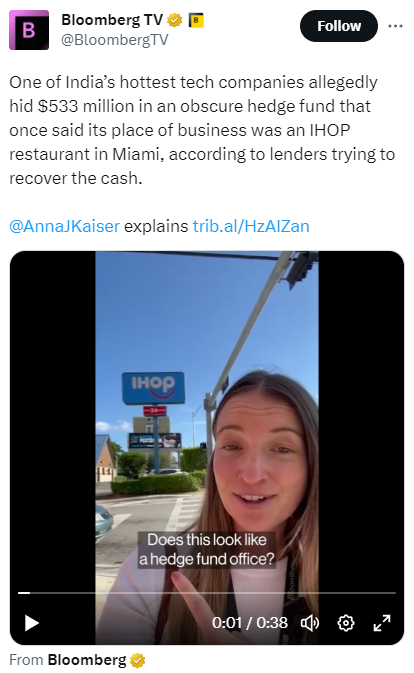Open video settings gear menu

[346, 623]
